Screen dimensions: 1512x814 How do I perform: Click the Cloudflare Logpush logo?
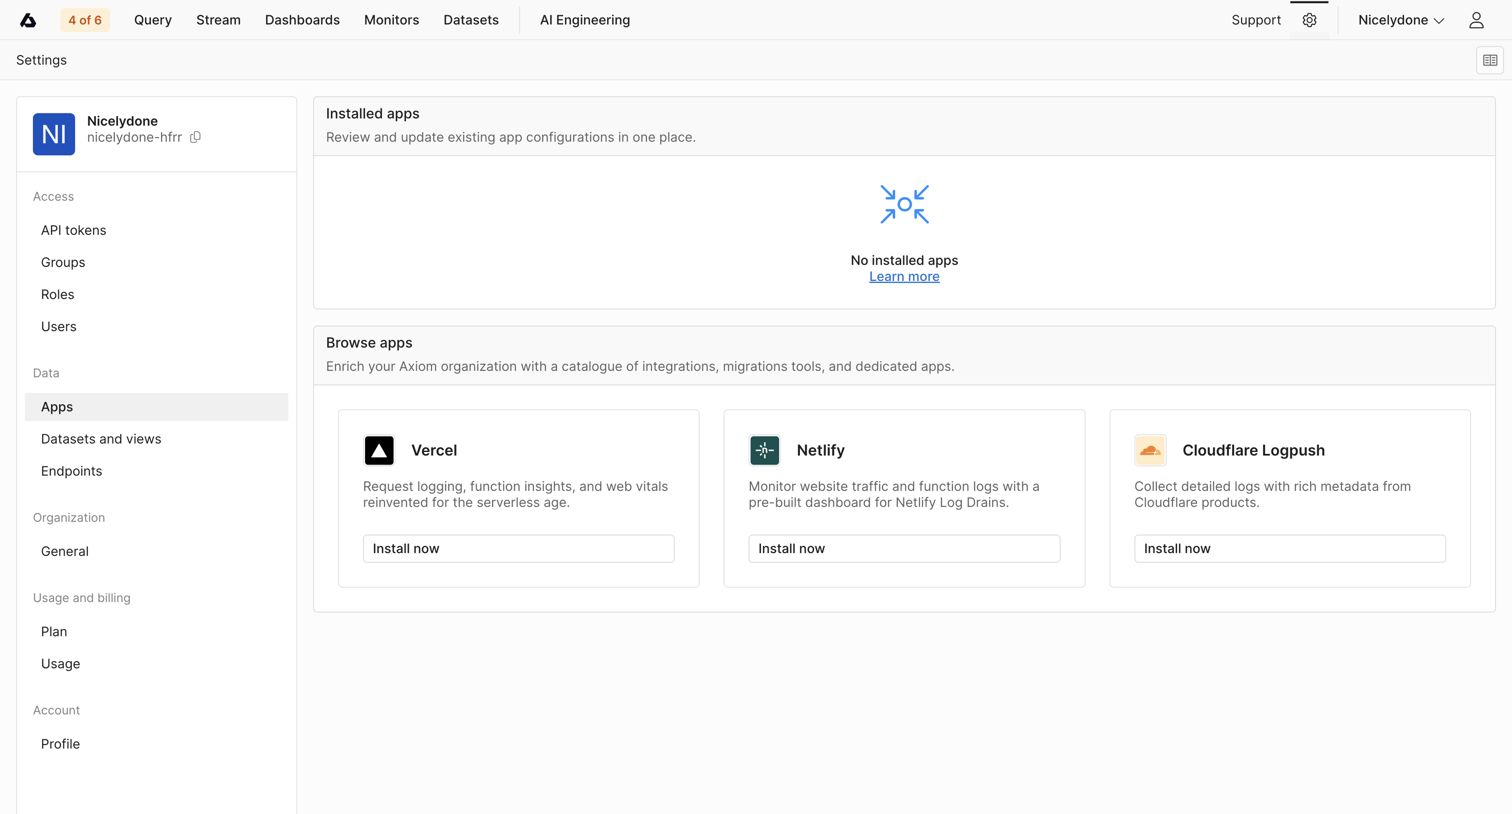pyautogui.click(x=1150, y=450)
